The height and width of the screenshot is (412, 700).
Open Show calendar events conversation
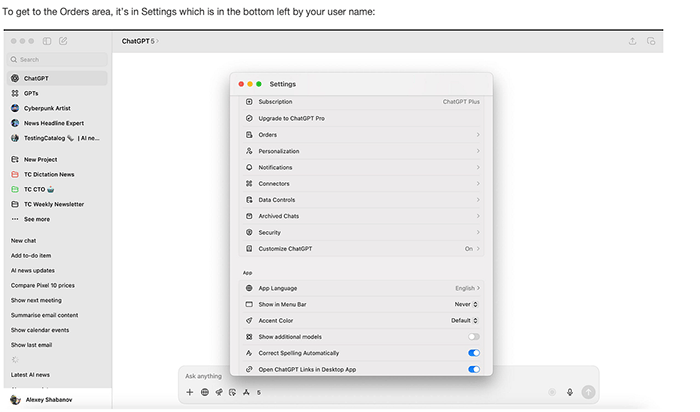click(x=40, y=330)
